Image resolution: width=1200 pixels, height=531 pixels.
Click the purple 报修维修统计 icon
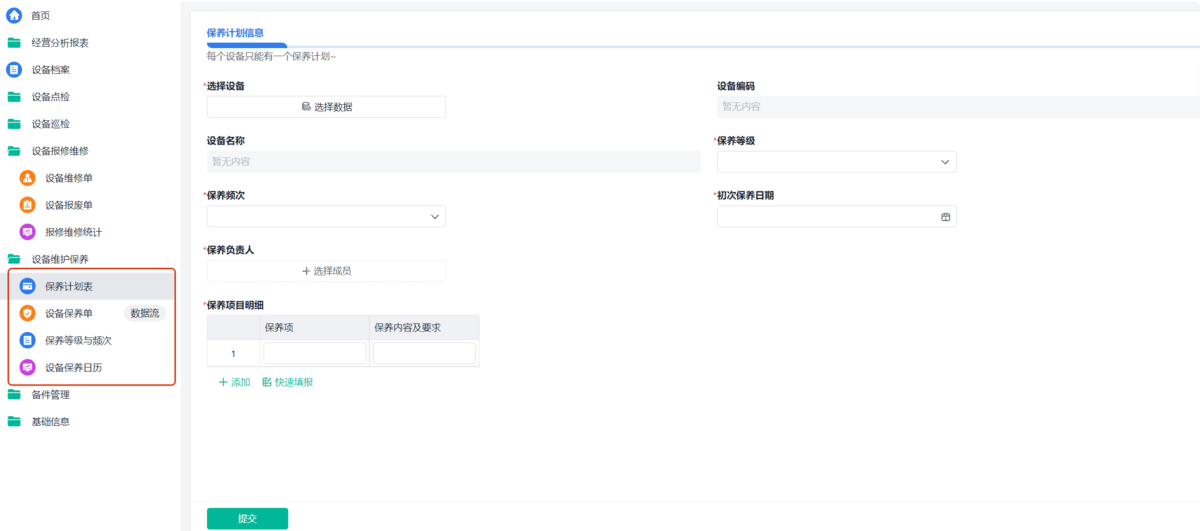point(28,232)
